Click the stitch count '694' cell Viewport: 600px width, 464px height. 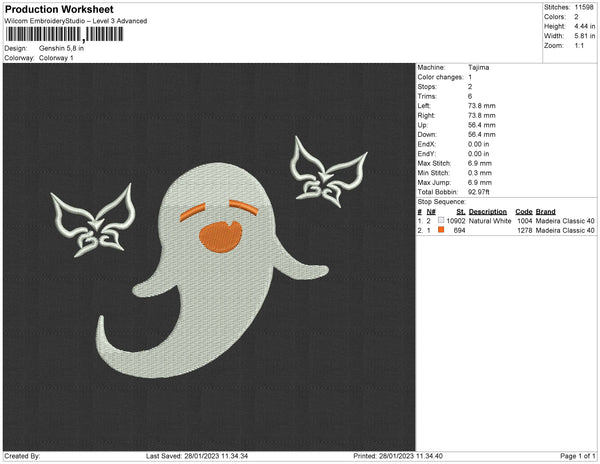point(460,230)
